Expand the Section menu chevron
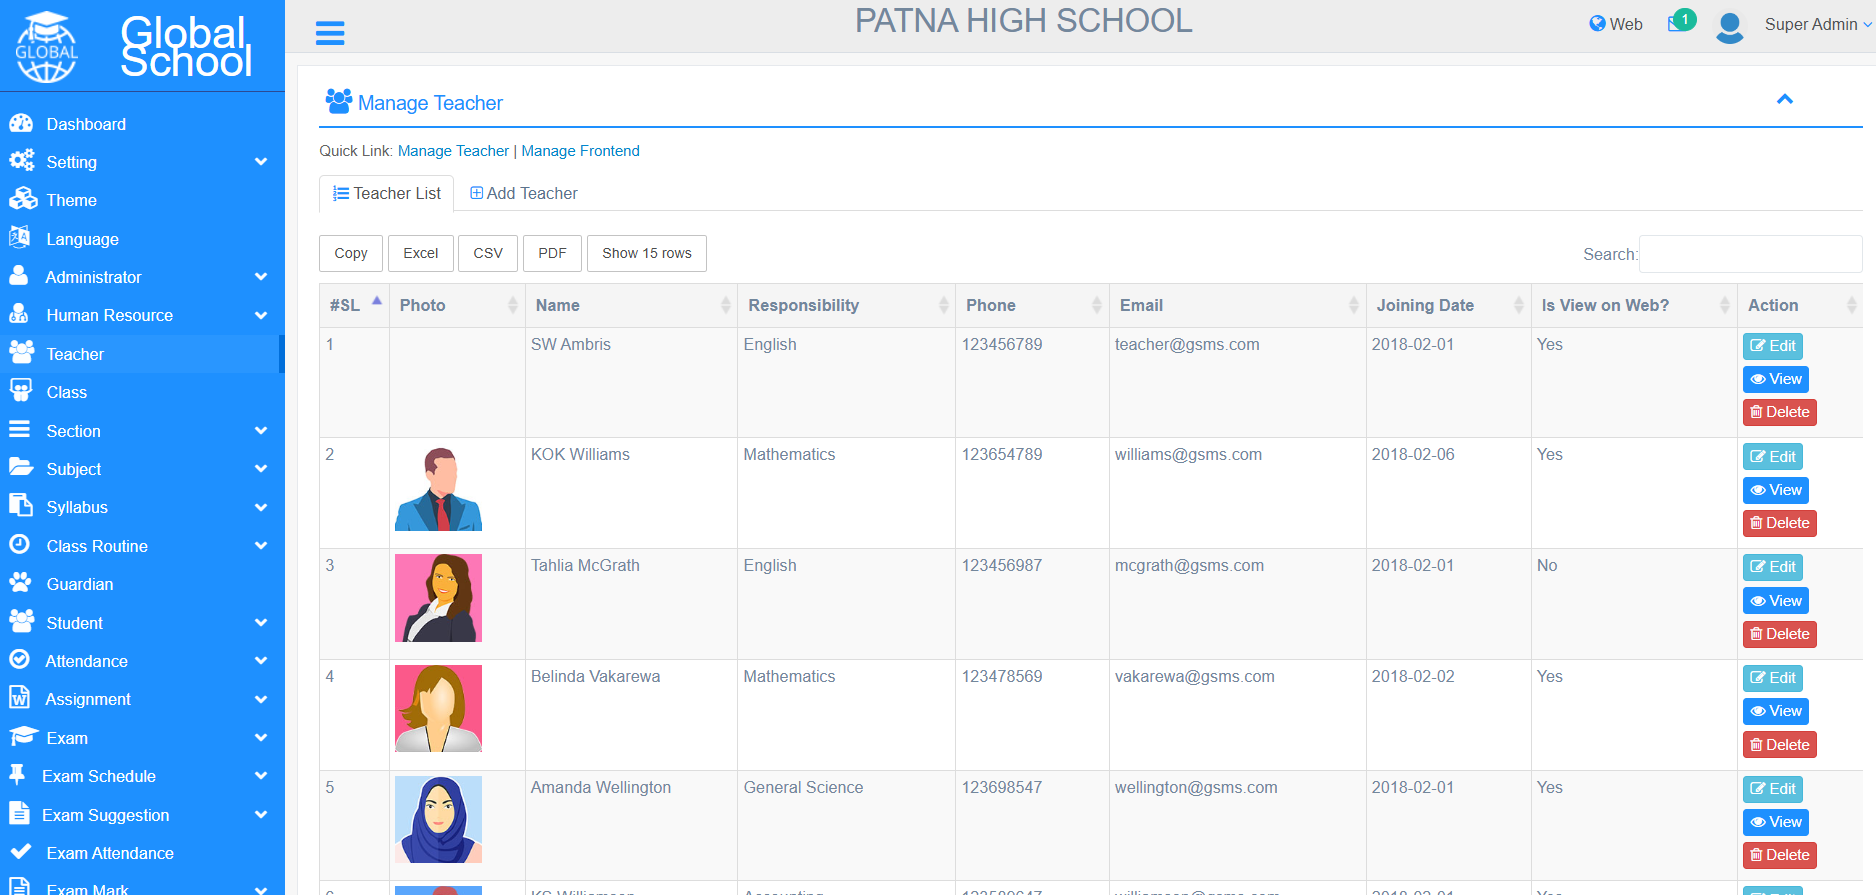 click(x=261, y=431)
